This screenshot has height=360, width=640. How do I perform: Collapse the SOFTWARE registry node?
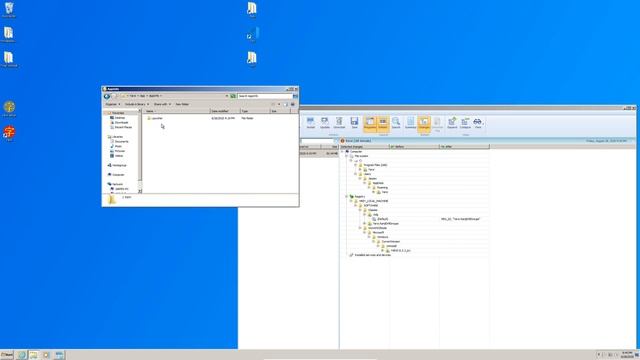click(x=356, y=205)
